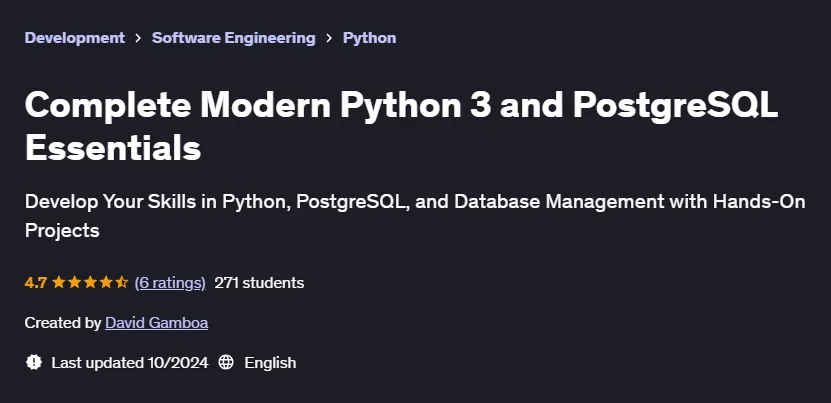Open the Software Engineering breadcrumb link

coord(234,38)
